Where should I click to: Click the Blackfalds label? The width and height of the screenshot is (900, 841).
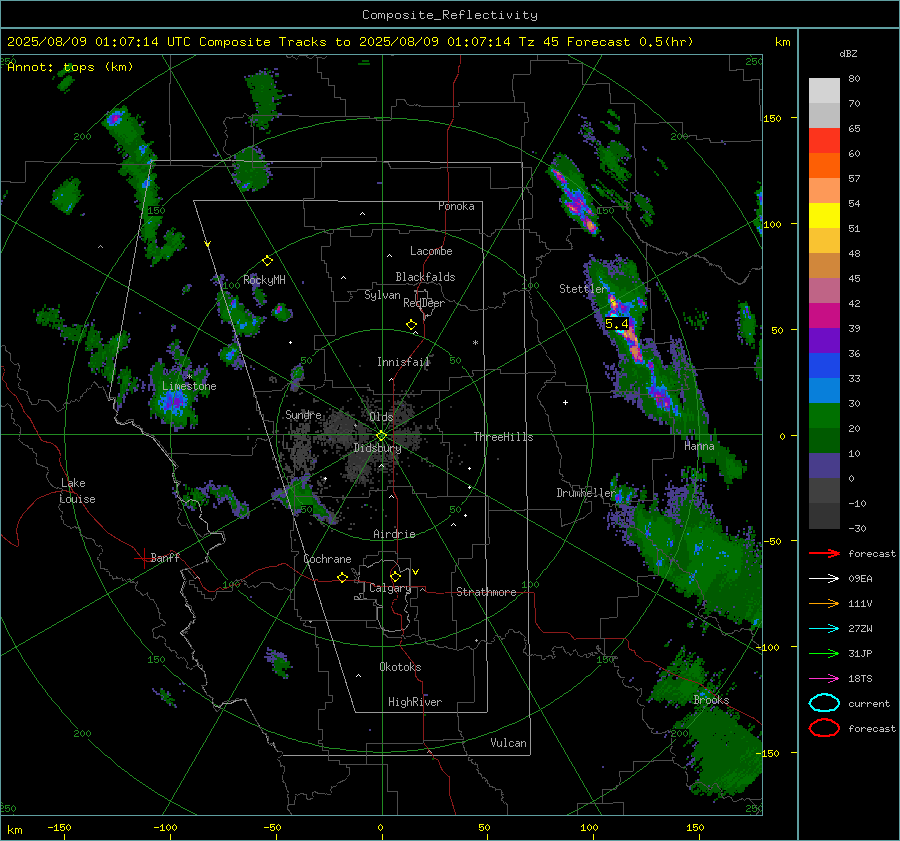[425, 277]
